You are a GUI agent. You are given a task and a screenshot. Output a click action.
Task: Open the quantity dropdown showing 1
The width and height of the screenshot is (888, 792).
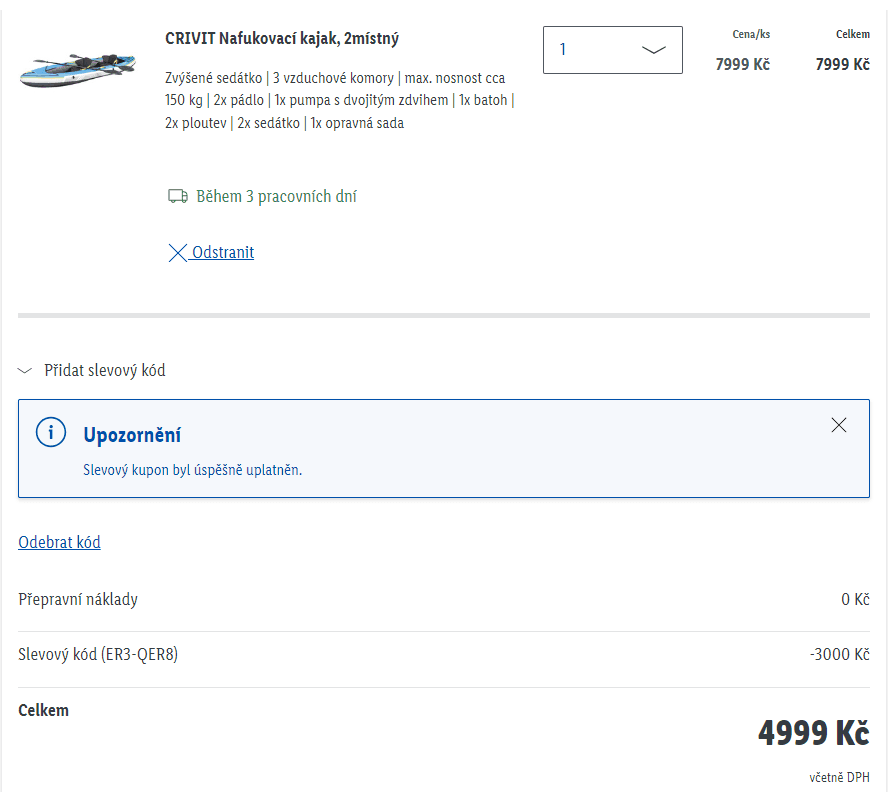coord(612,50)
